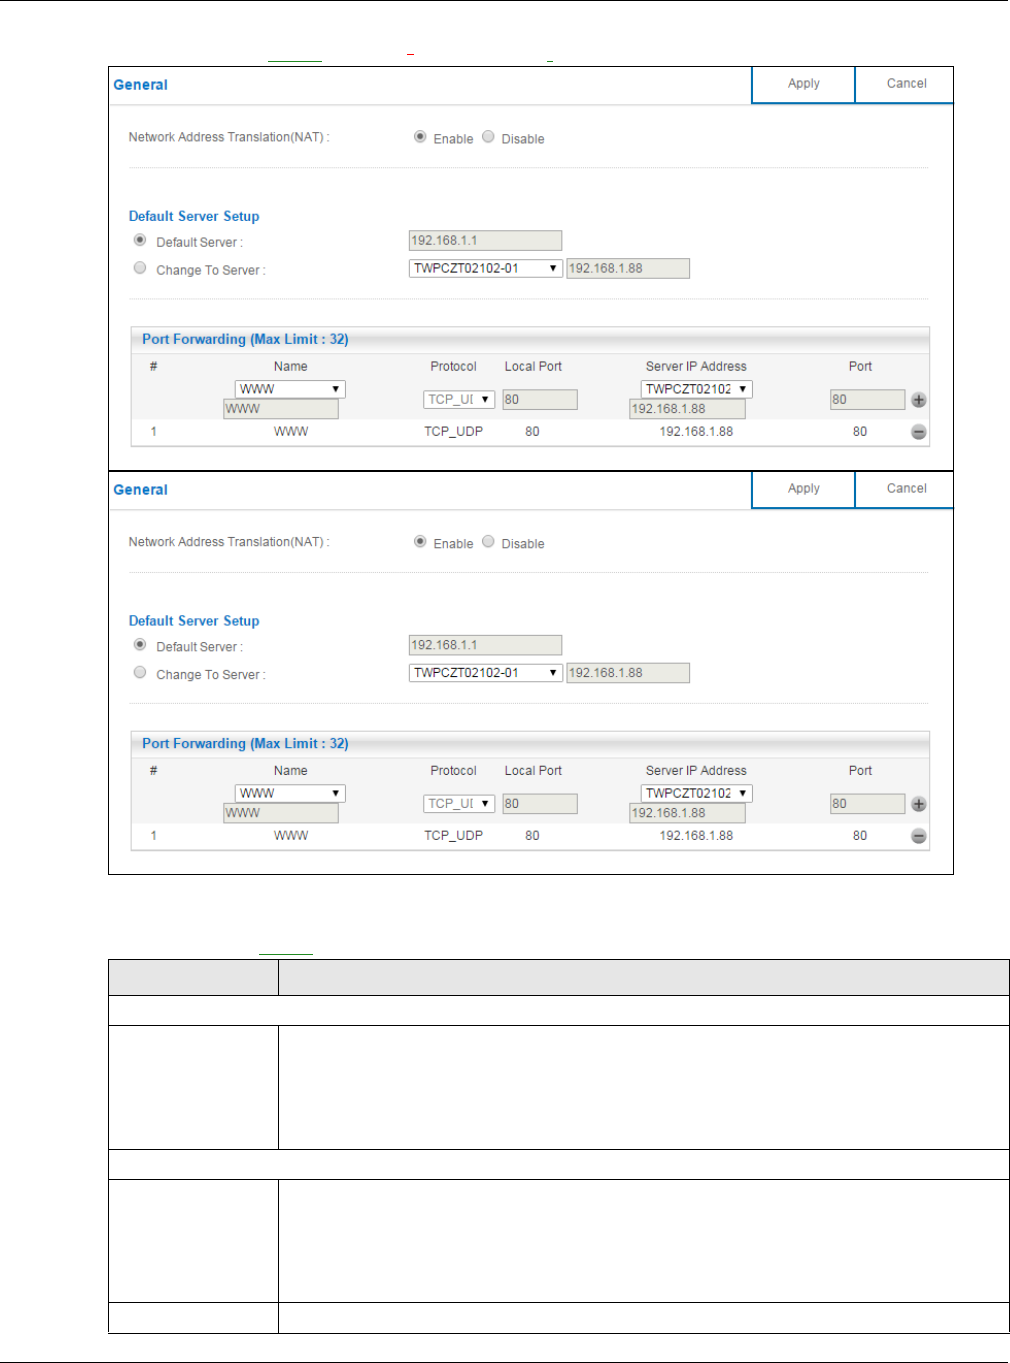Open WWW name dropdown in lower port forwarding
Viewport: 1010px width, 1363px height.
tap(290, 793)
